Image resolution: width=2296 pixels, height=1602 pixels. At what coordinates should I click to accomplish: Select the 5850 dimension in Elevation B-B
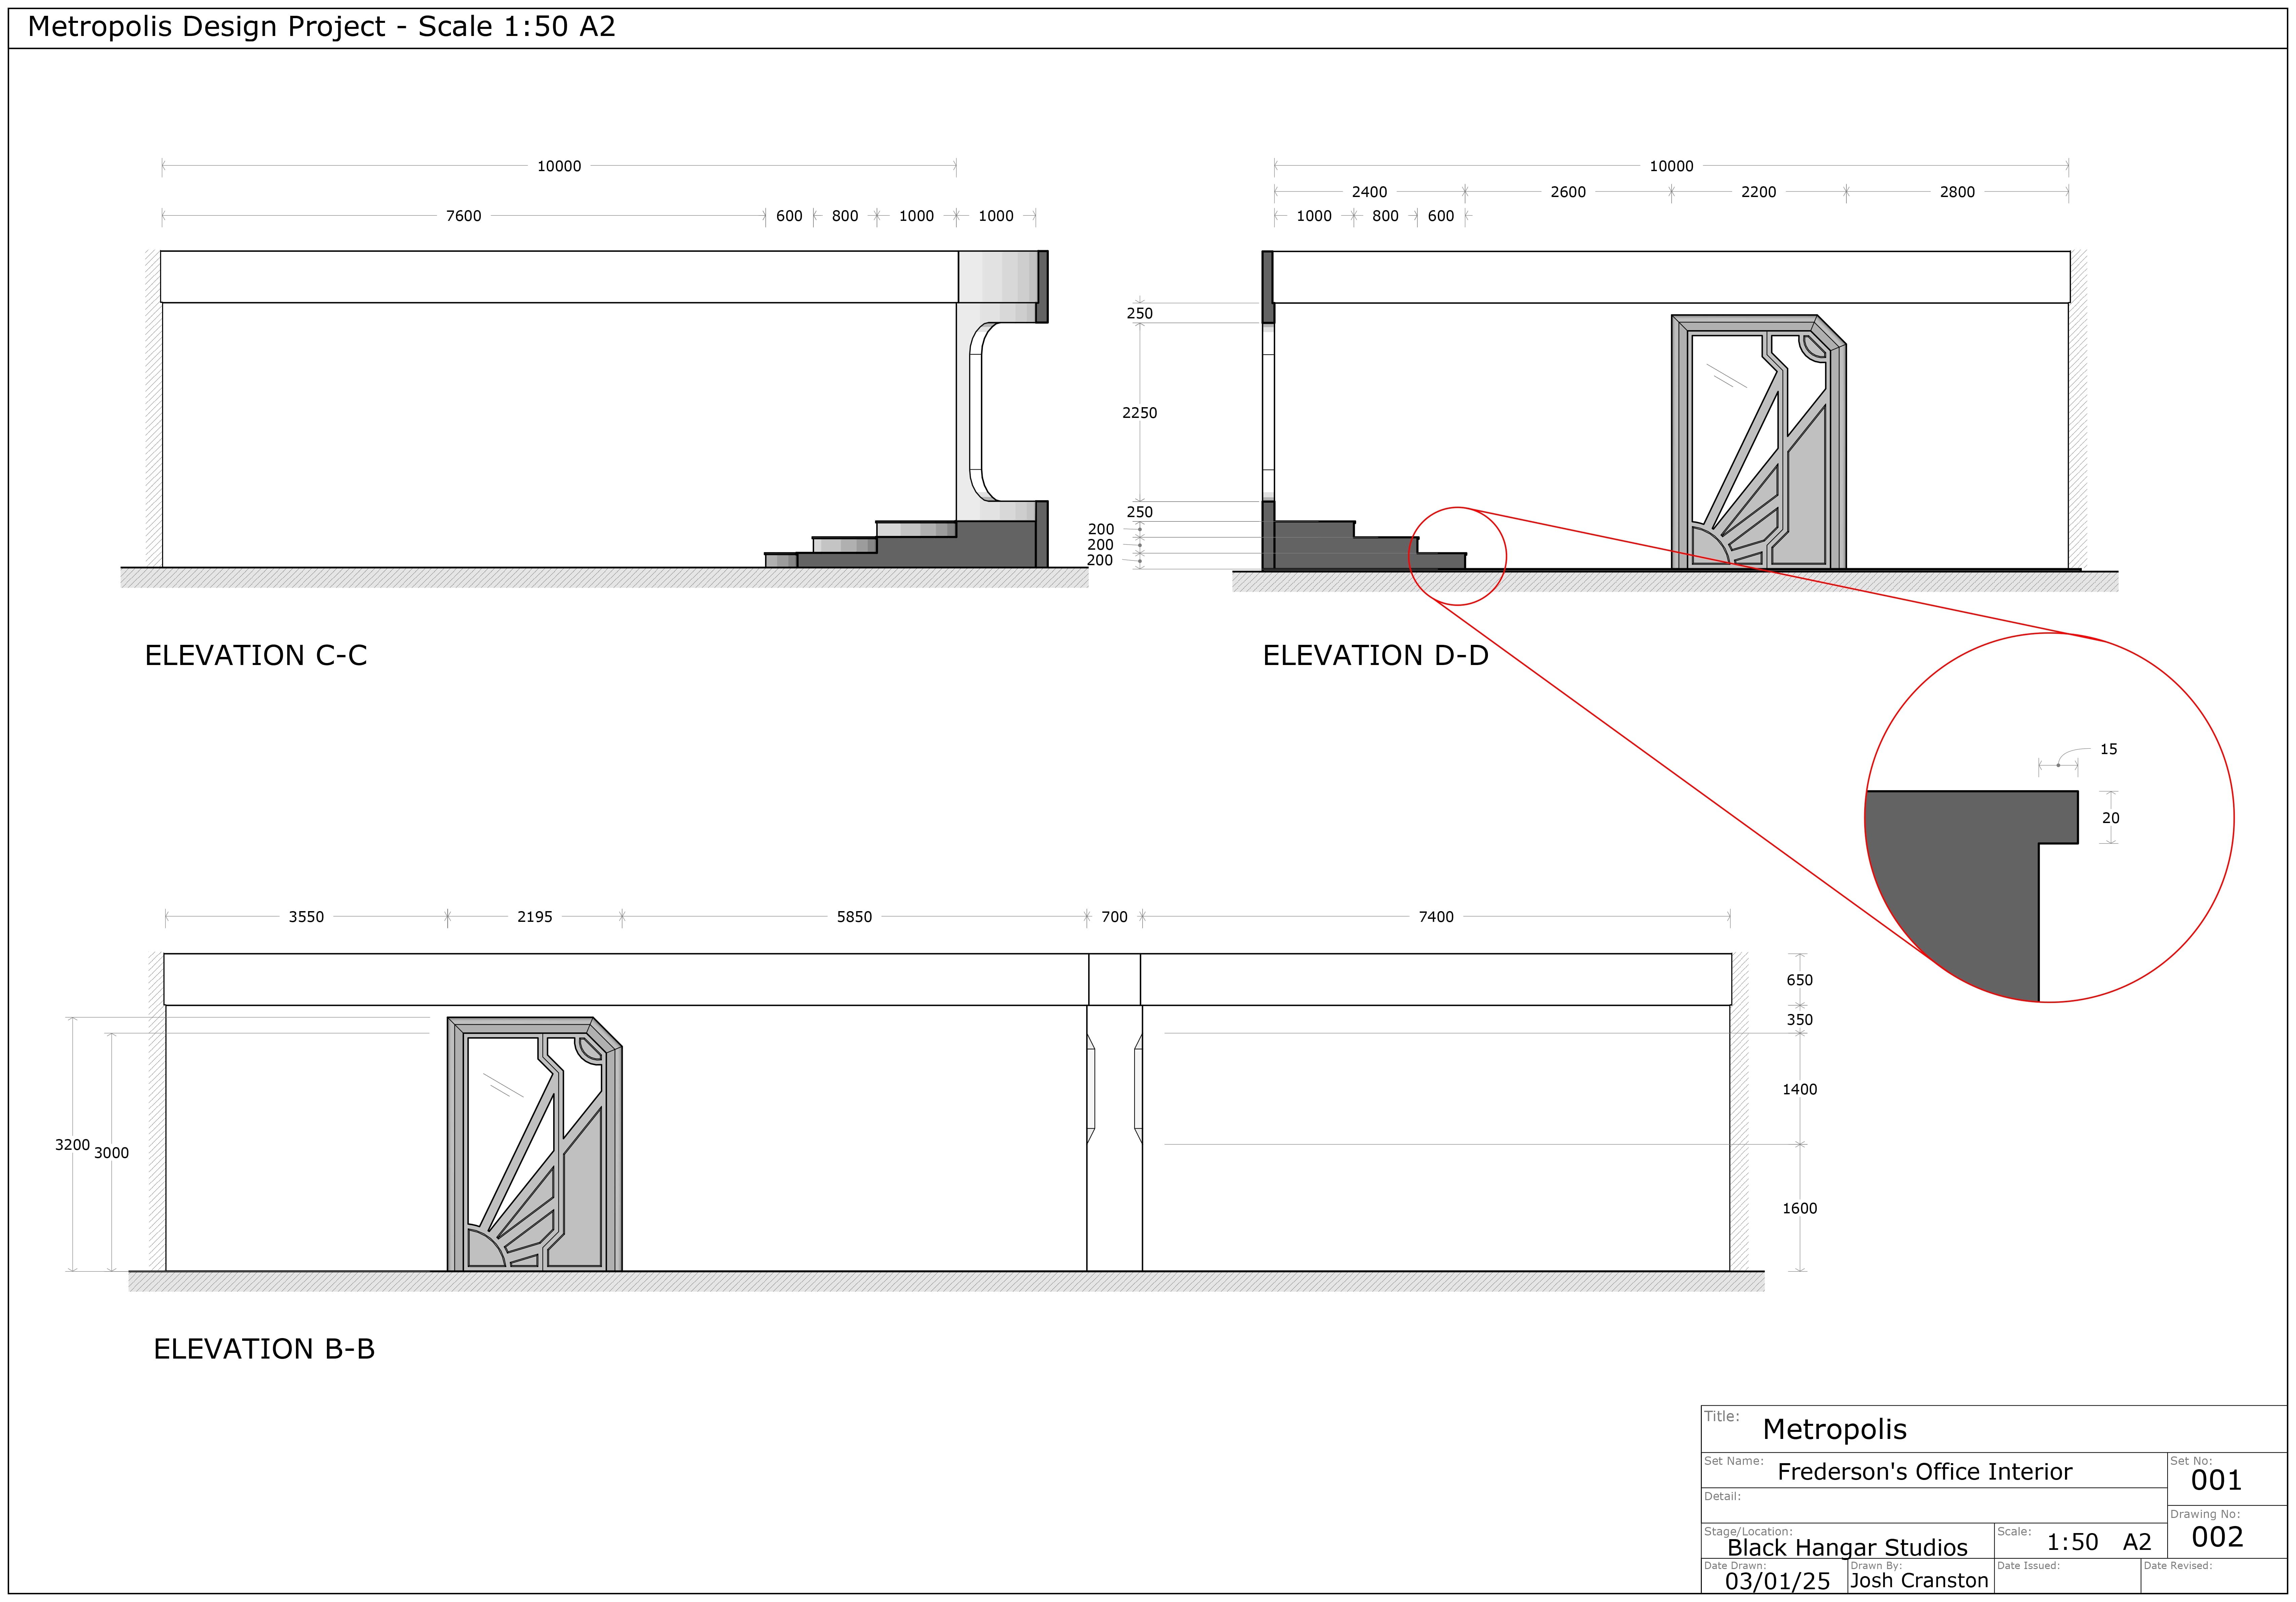(854, 917)
